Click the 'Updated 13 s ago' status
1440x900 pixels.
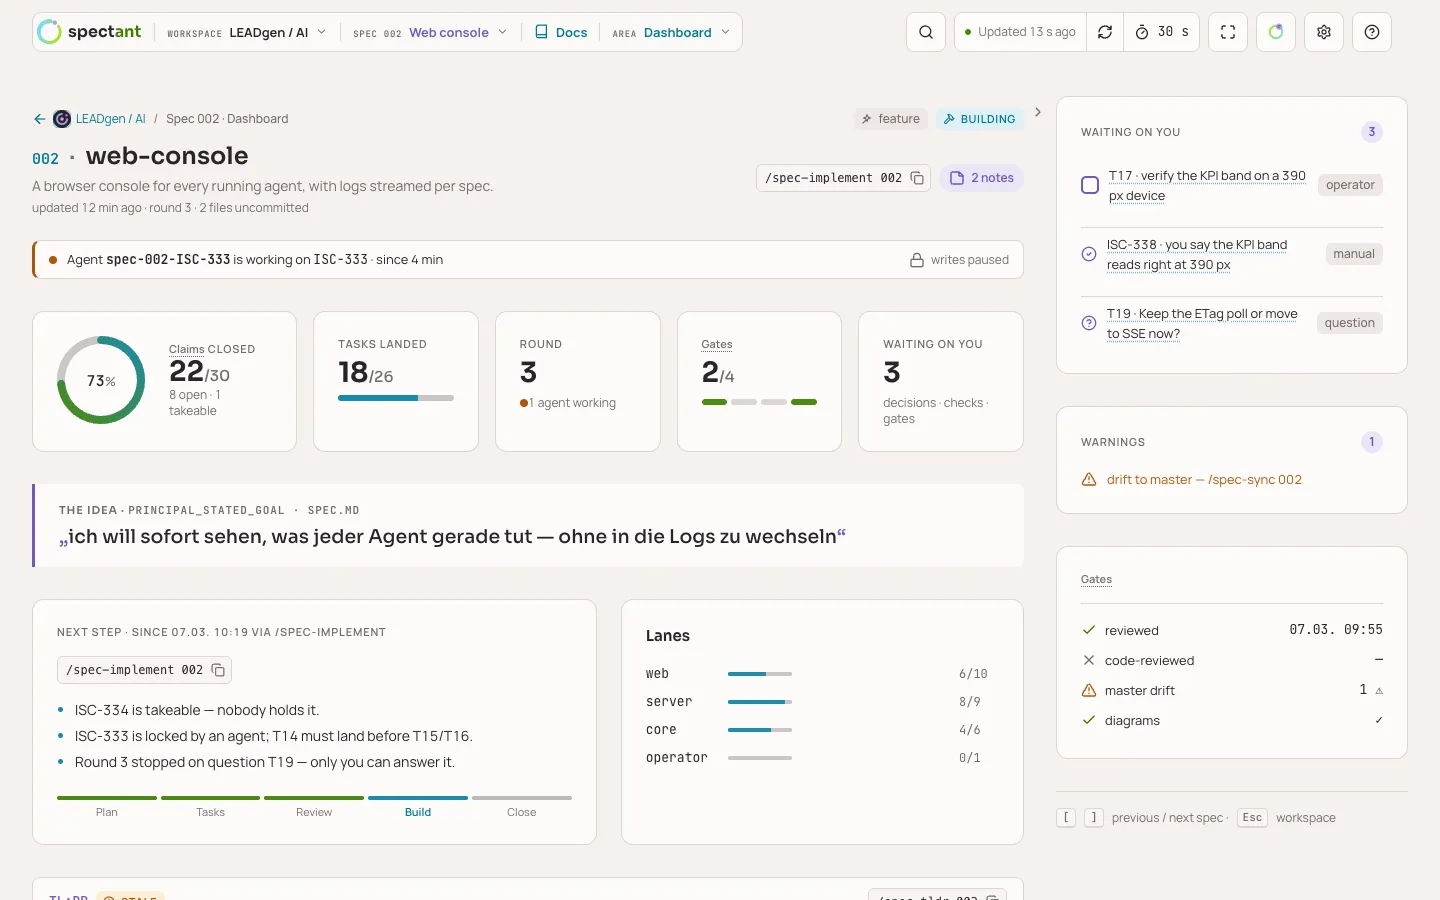click(1020, 32)
